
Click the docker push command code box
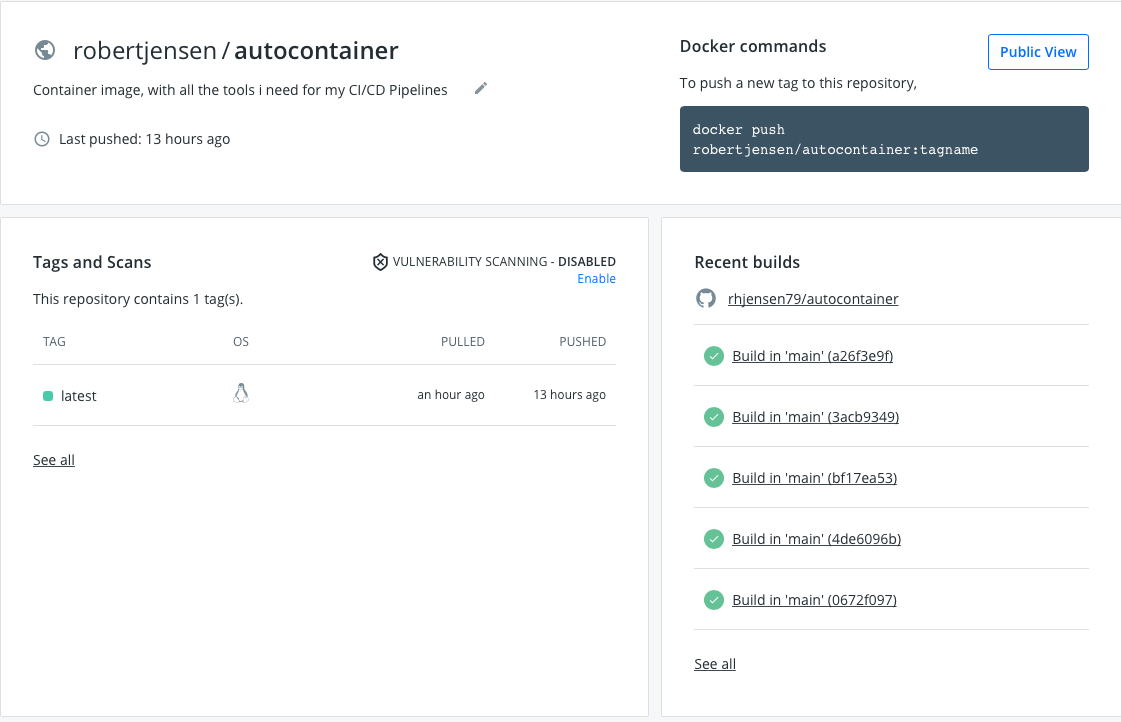[884, 139]
